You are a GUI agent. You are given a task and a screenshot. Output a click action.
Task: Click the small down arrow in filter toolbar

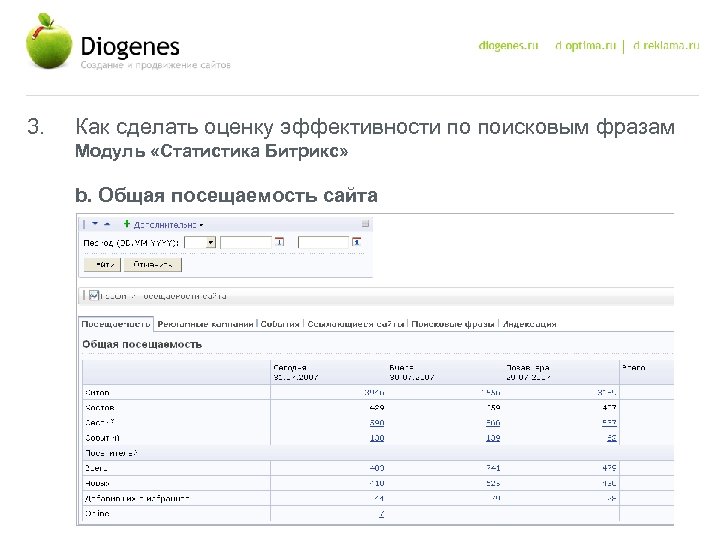coord(93,224)
